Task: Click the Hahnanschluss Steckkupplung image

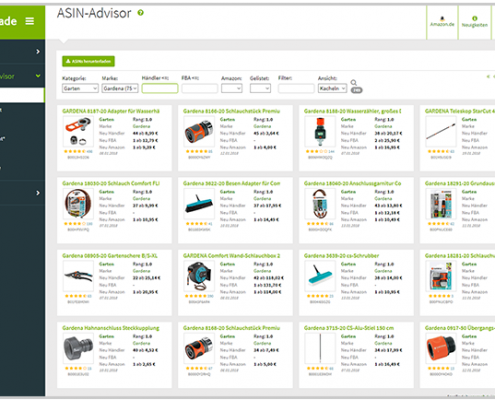Action: [78, 349]
